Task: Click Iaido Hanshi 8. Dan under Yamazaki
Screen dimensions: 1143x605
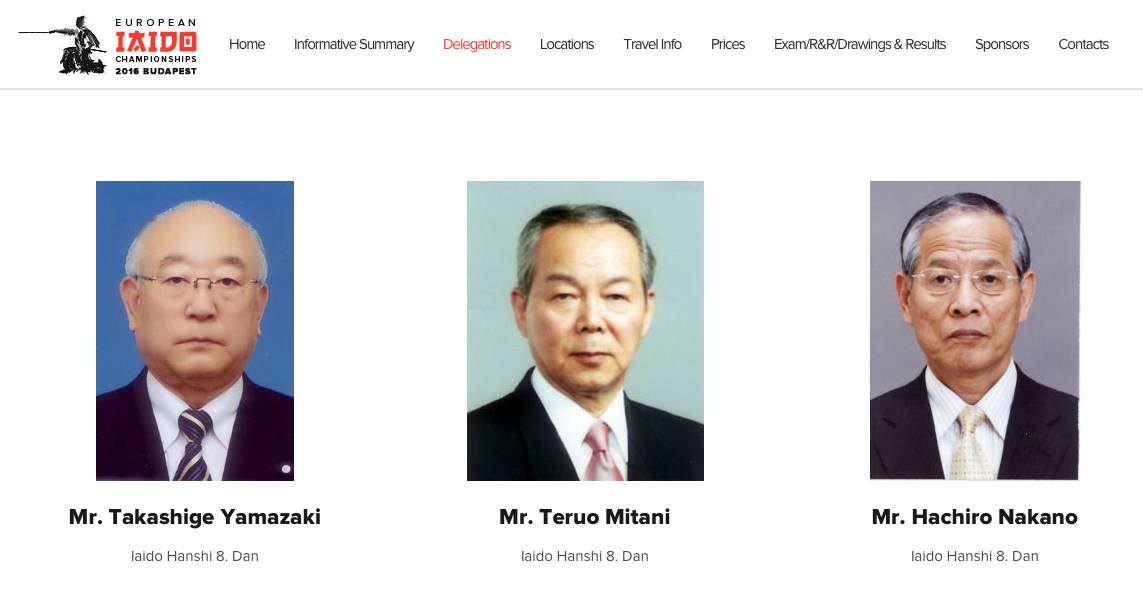Action: point(195,556)
